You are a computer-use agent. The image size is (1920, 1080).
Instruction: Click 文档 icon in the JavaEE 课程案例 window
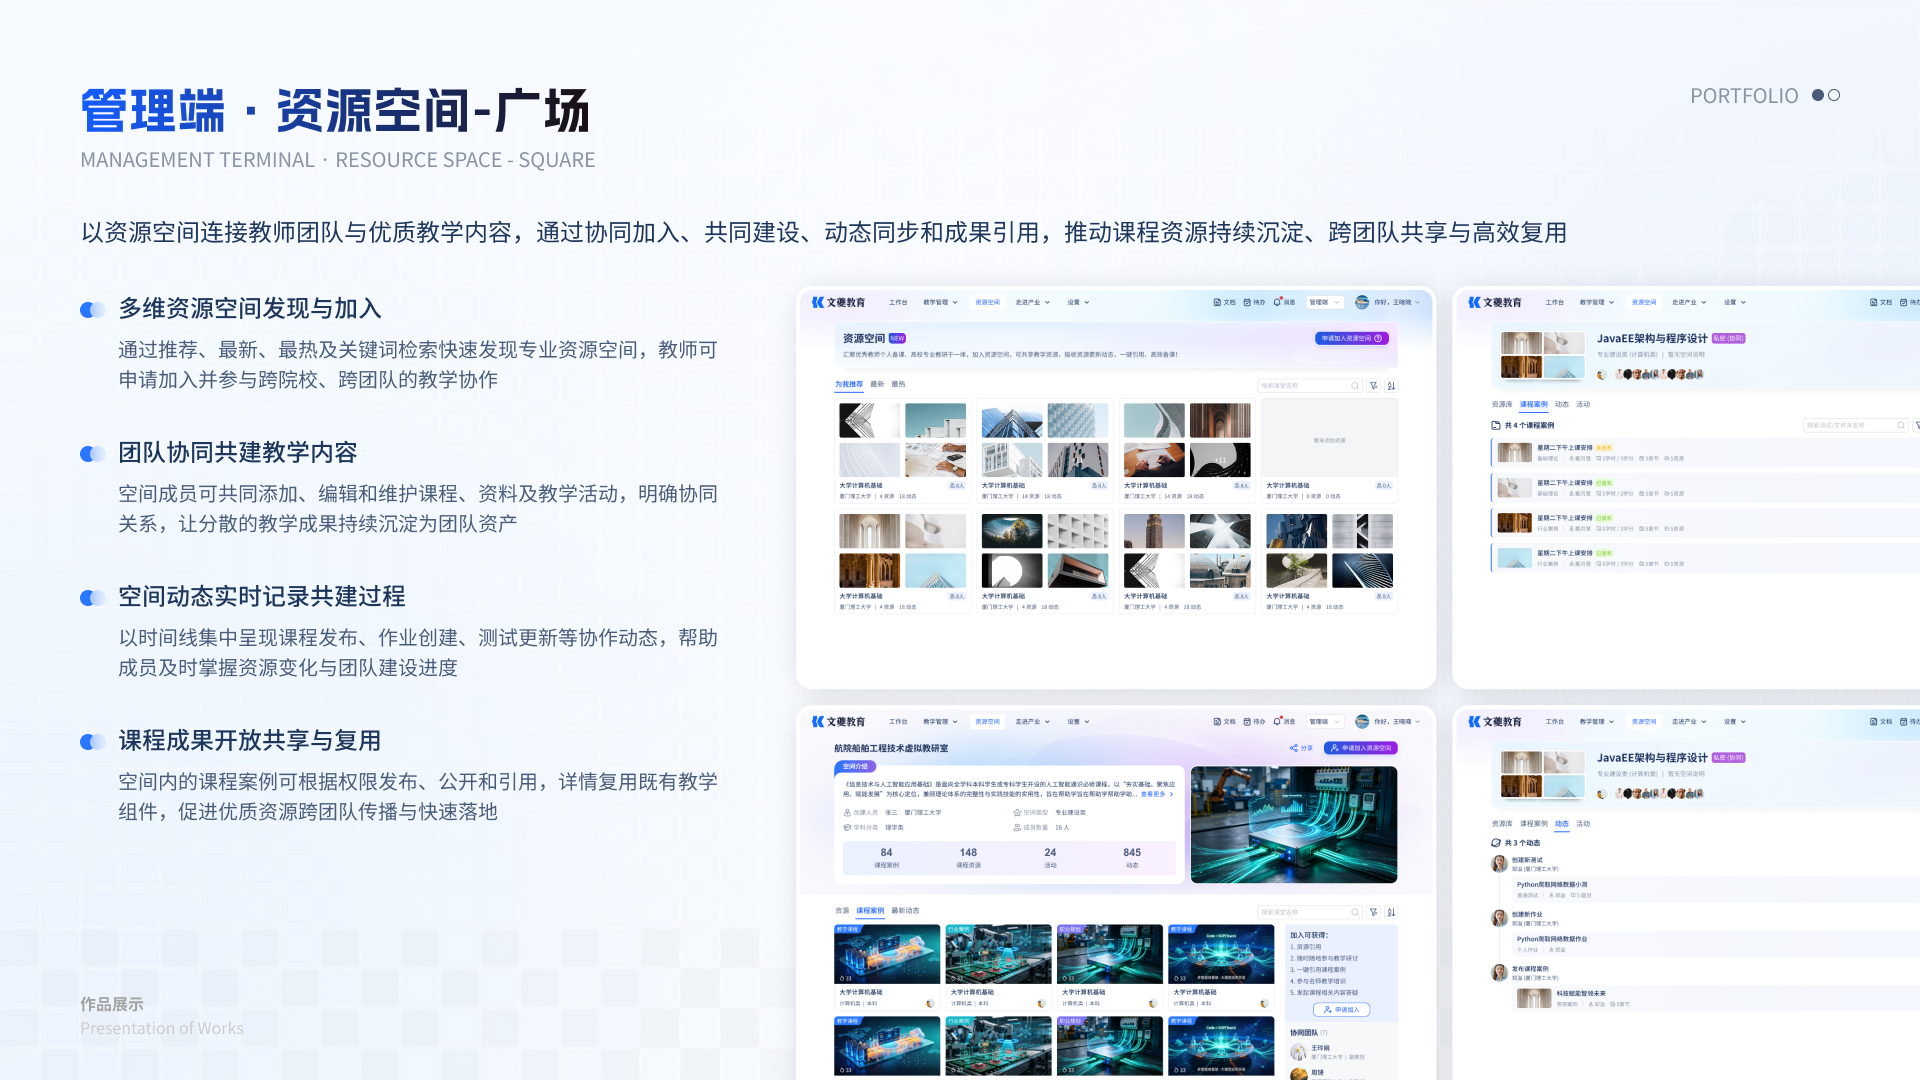pos(1873,302)
